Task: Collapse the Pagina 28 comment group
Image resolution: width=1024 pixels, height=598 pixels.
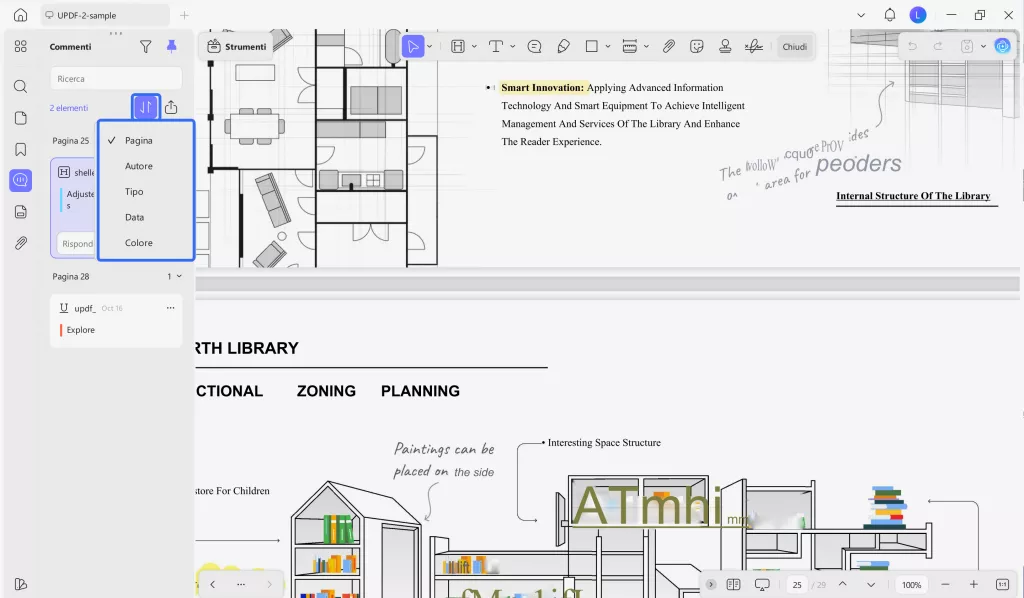Action: (179, 276)
